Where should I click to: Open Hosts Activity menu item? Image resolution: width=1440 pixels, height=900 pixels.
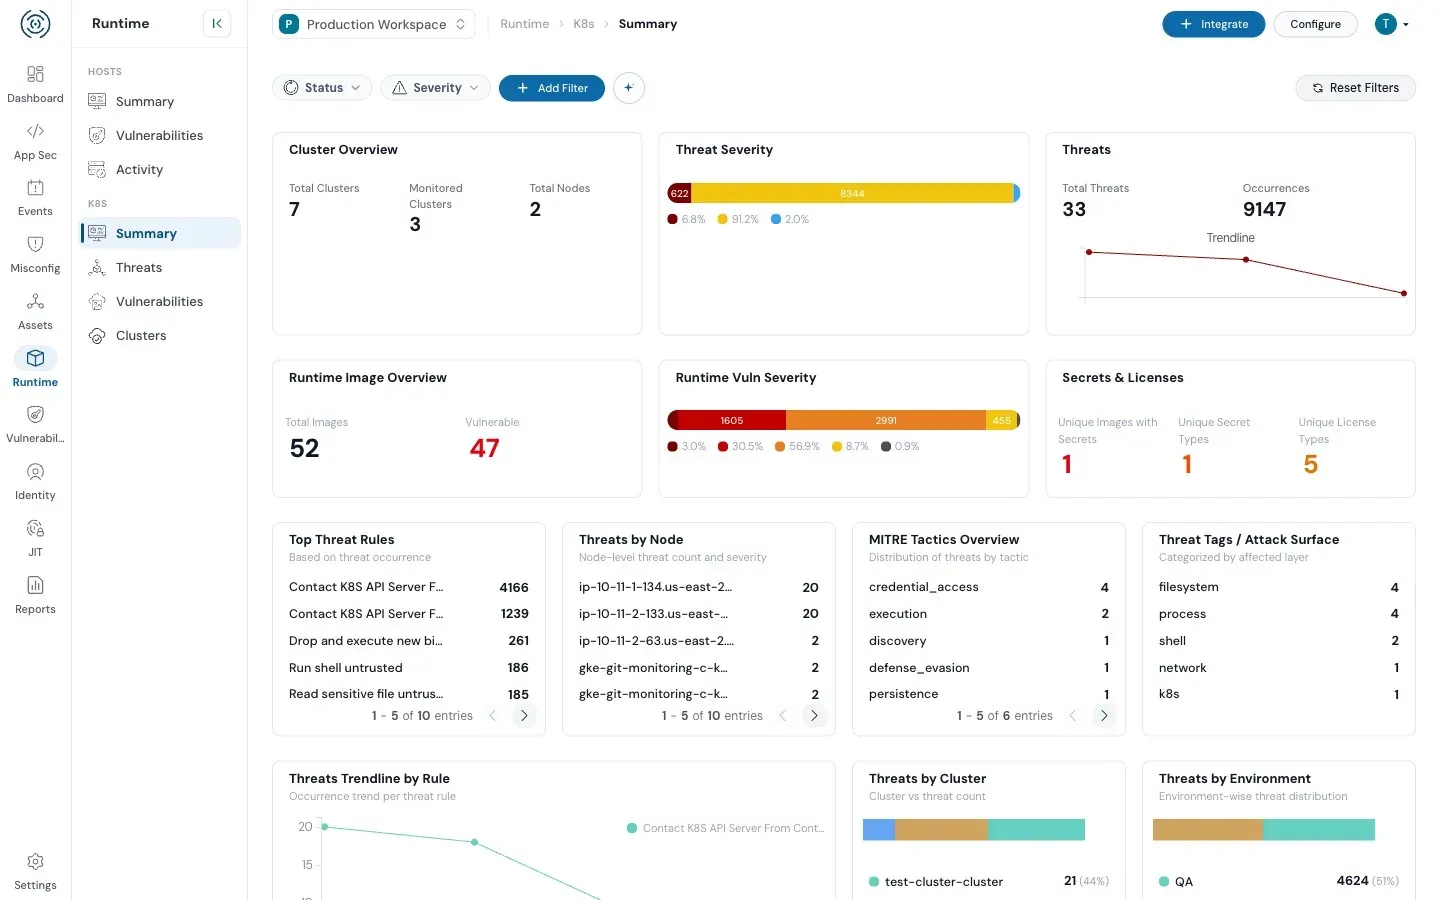[x=160, y=169]
